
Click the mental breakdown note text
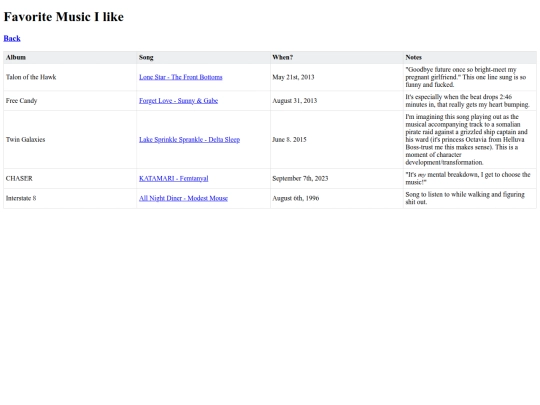click(x=468, y=178)
